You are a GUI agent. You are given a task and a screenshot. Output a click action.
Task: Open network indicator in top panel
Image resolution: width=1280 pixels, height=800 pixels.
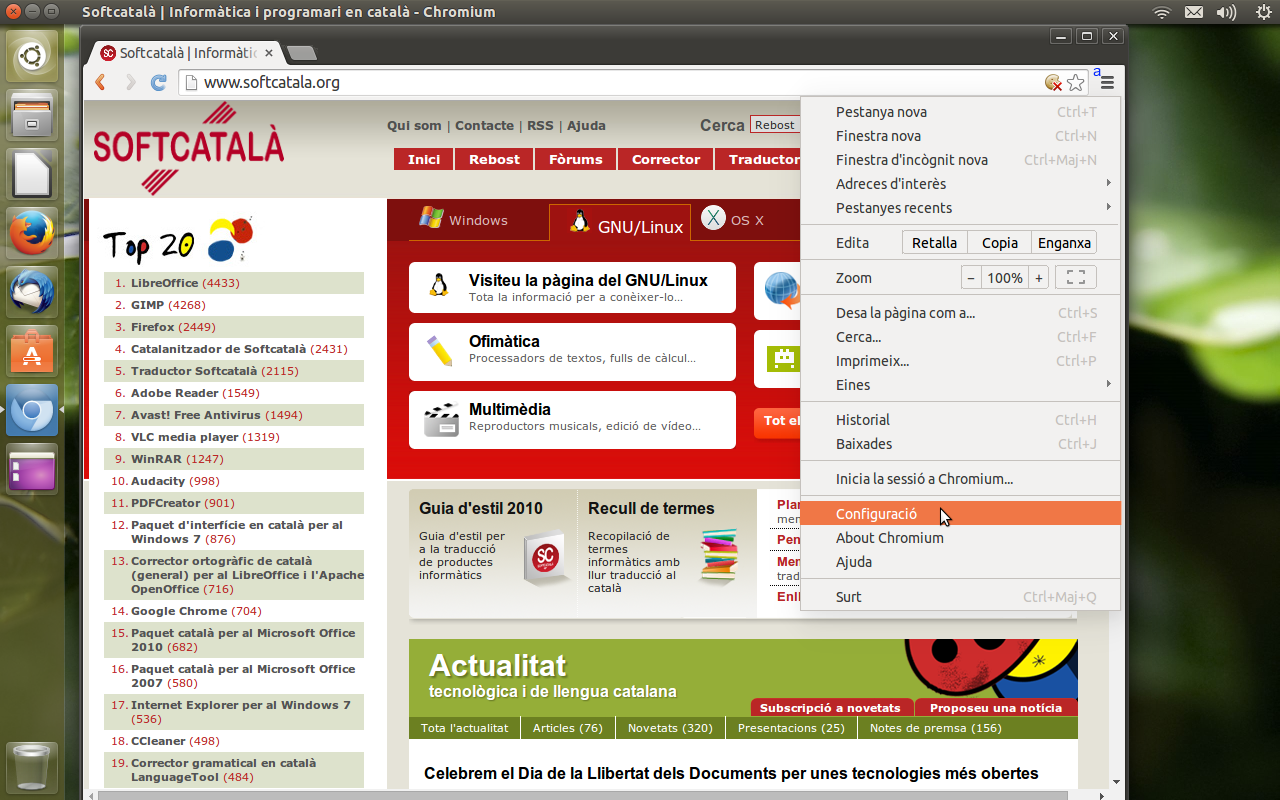point(1161,12)
